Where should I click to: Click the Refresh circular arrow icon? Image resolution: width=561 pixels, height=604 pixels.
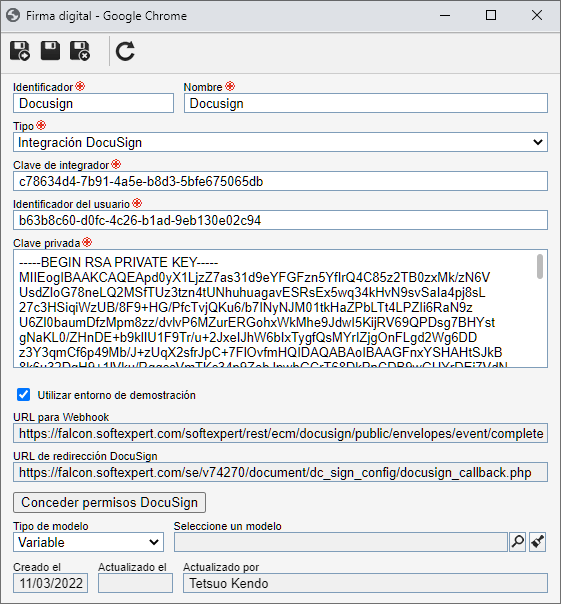click(125, 51)
